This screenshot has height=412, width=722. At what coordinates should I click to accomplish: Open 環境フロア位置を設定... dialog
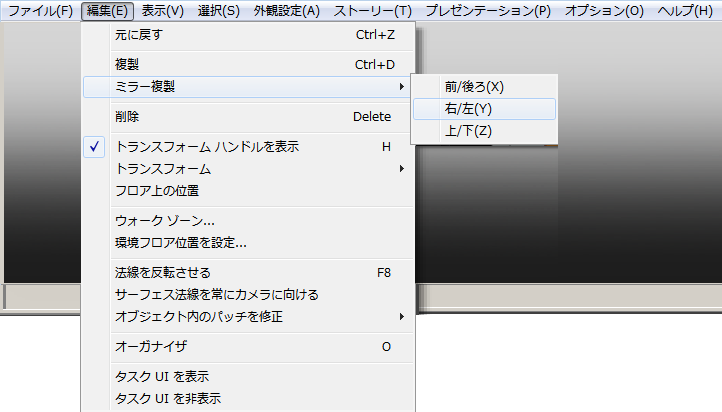249,243
